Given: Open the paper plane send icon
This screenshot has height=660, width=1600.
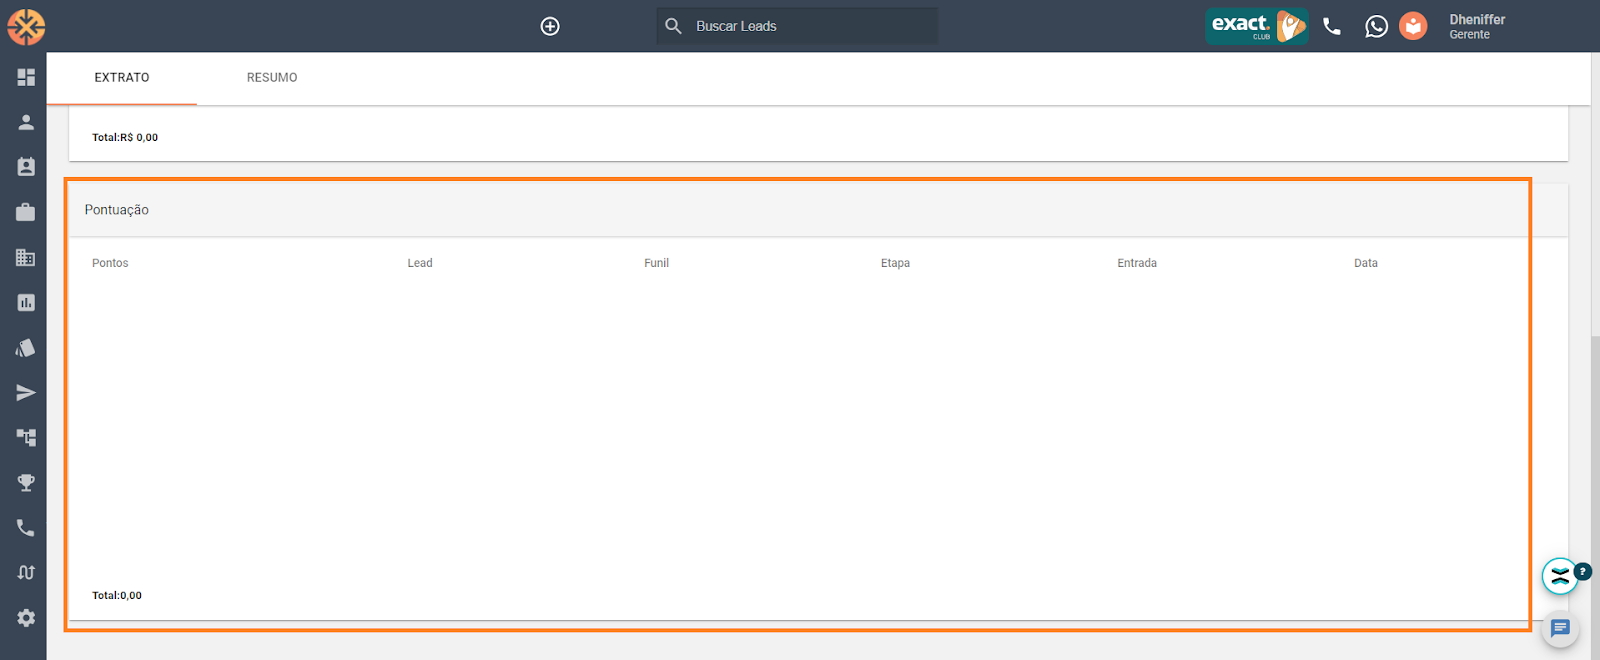Looking at the screenshot, I should [x=26, y=393].
